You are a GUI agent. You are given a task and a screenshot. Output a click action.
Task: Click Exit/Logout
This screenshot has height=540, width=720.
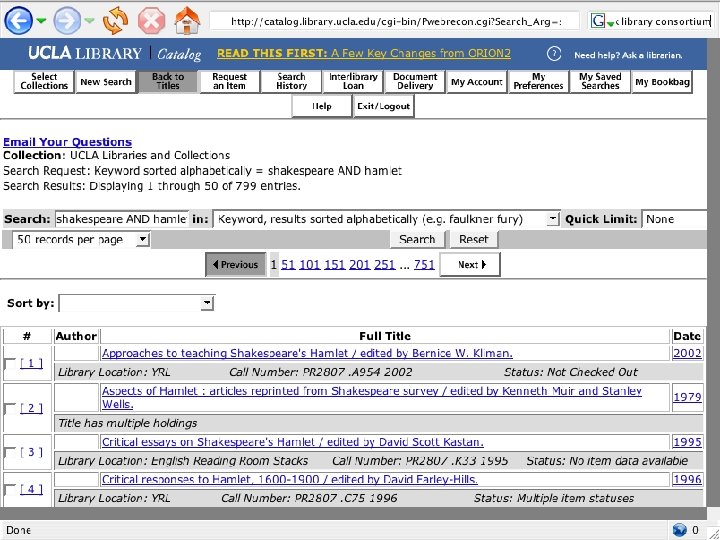[384, 106]
